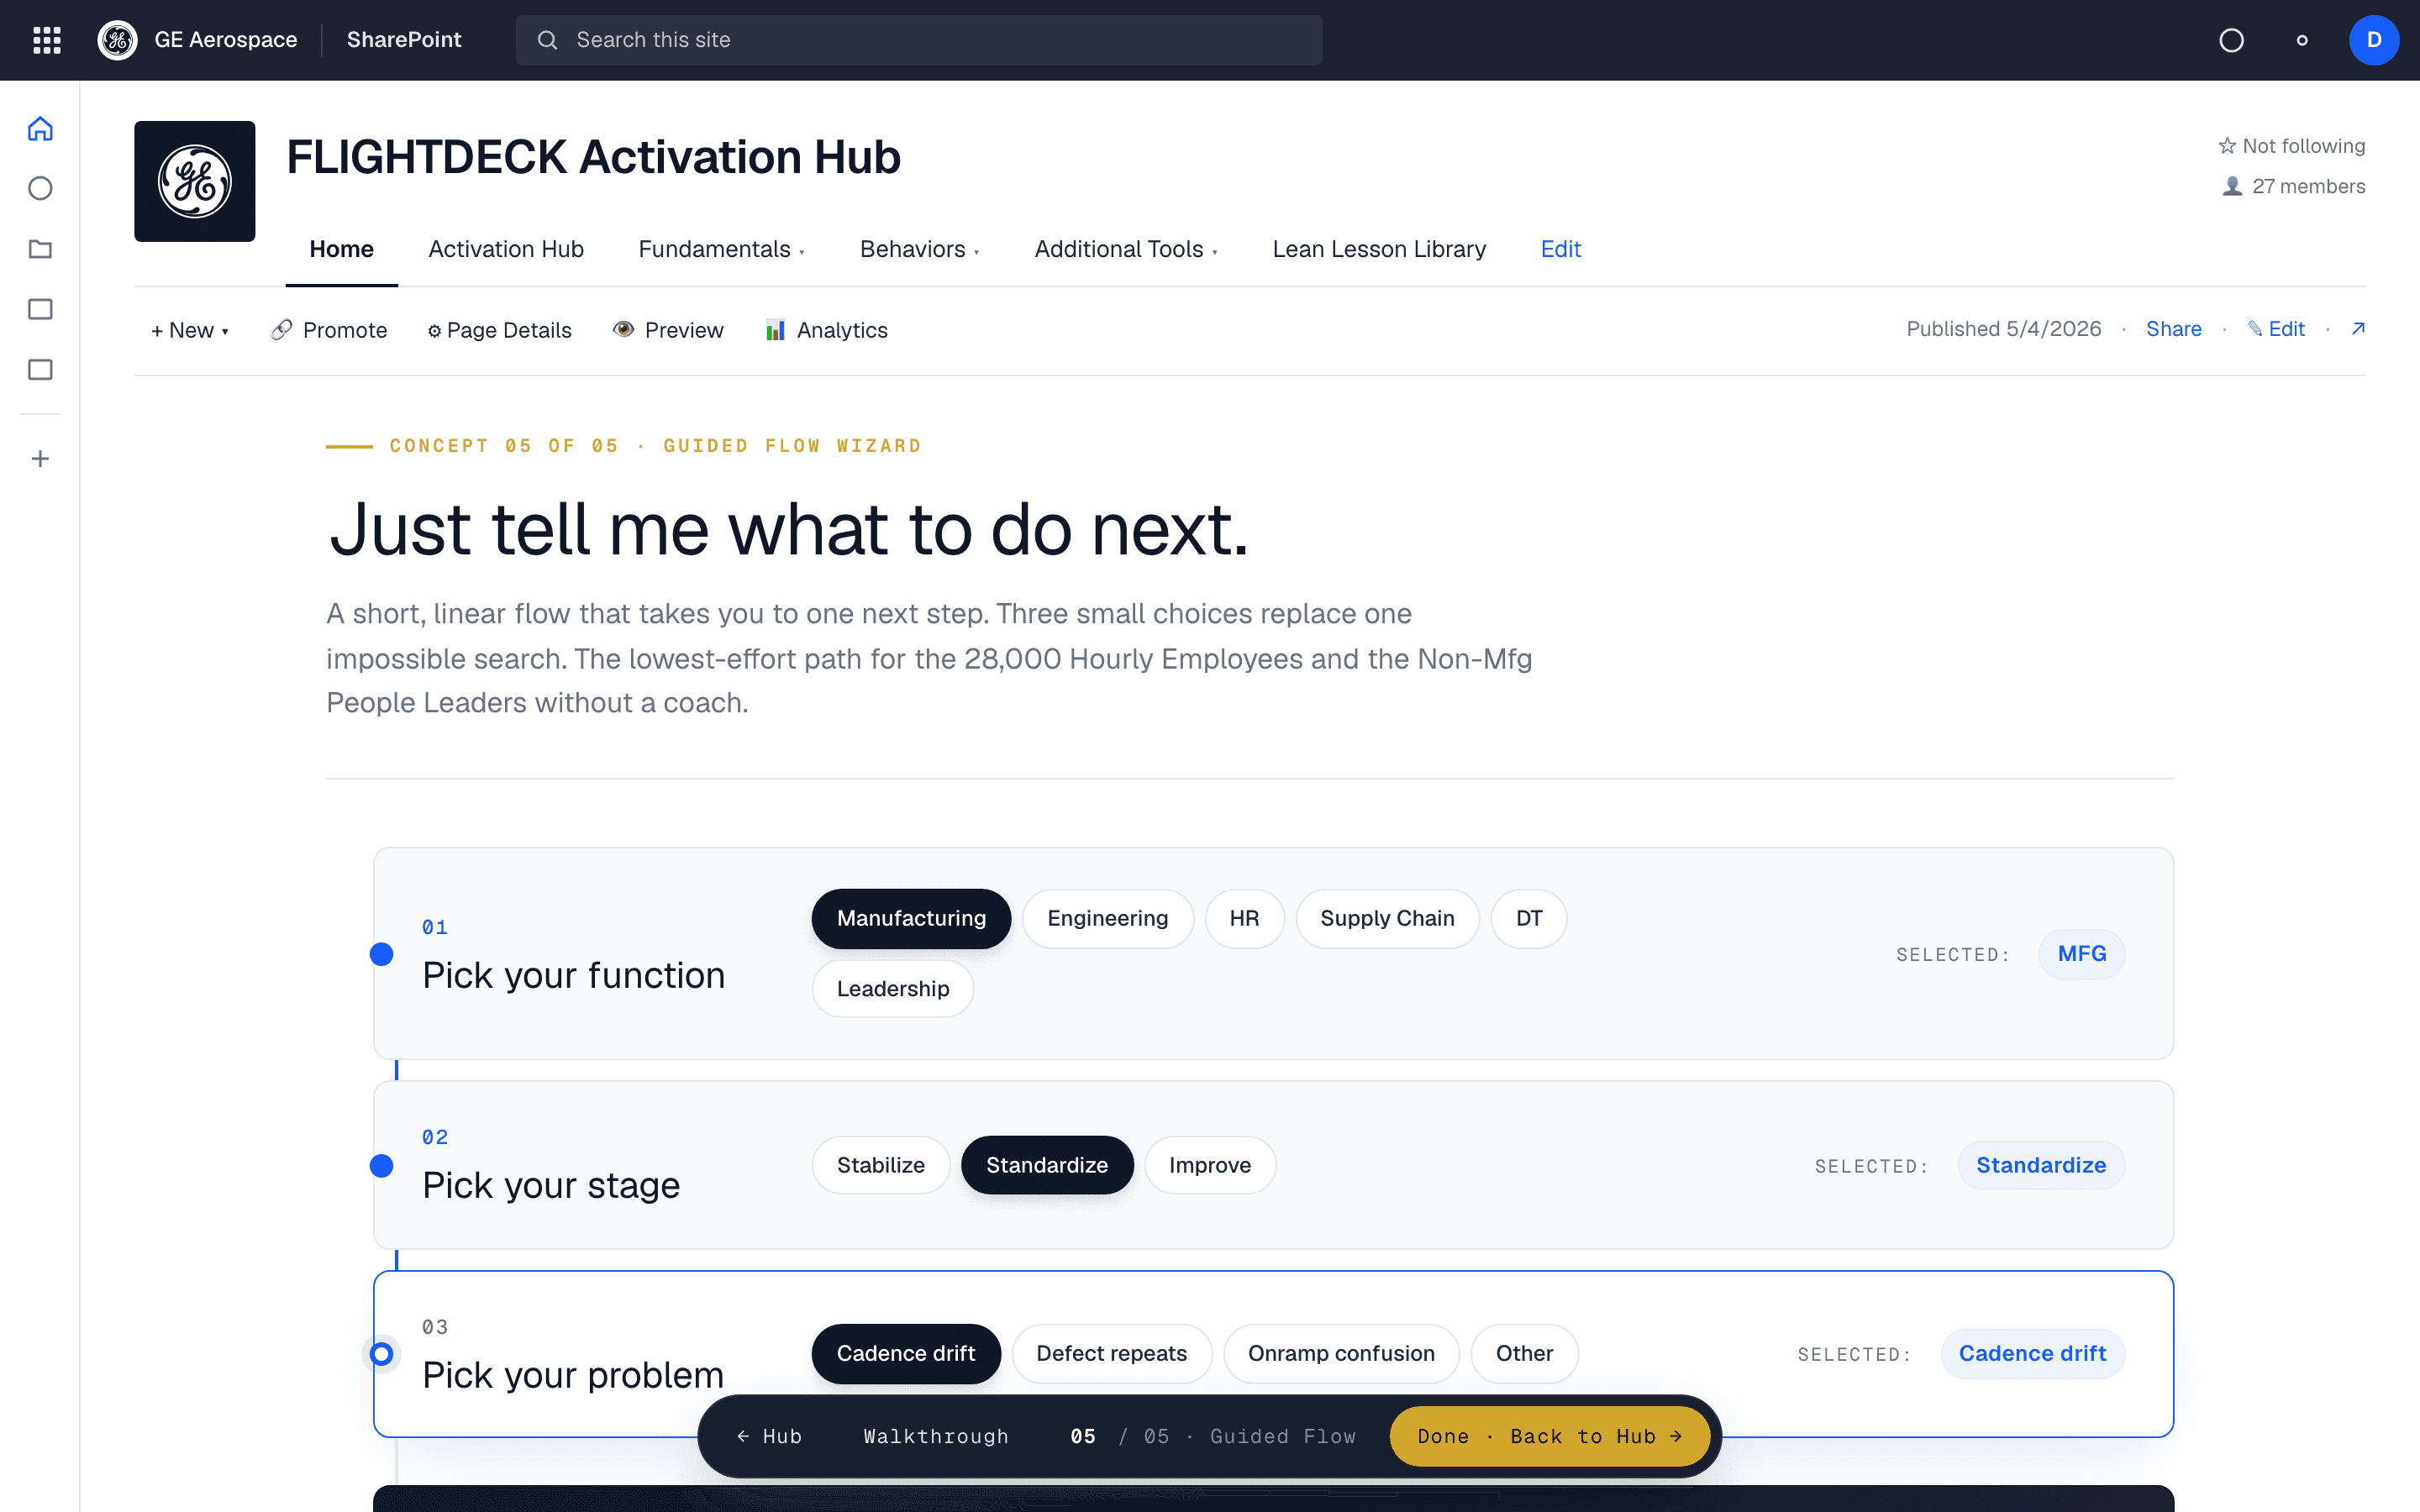This screenshot has width=2420, height=1512.
Task: Click the Analytics button
Action: [827, 330]
